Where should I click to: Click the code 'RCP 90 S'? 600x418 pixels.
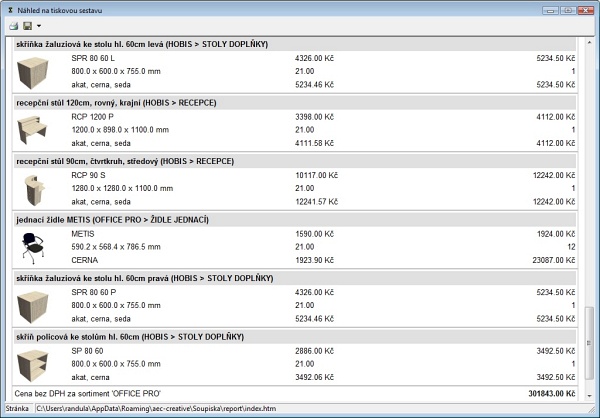click(x=88, y=175)
